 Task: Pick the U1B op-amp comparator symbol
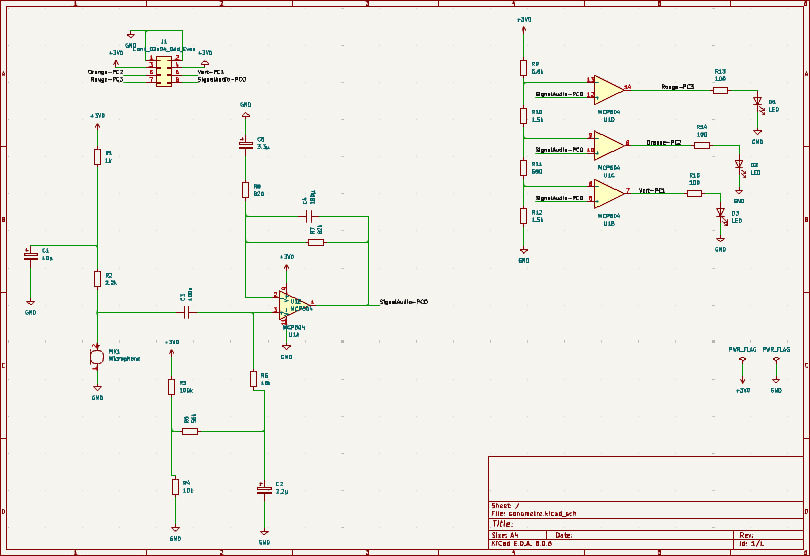[x=608, y=190]
